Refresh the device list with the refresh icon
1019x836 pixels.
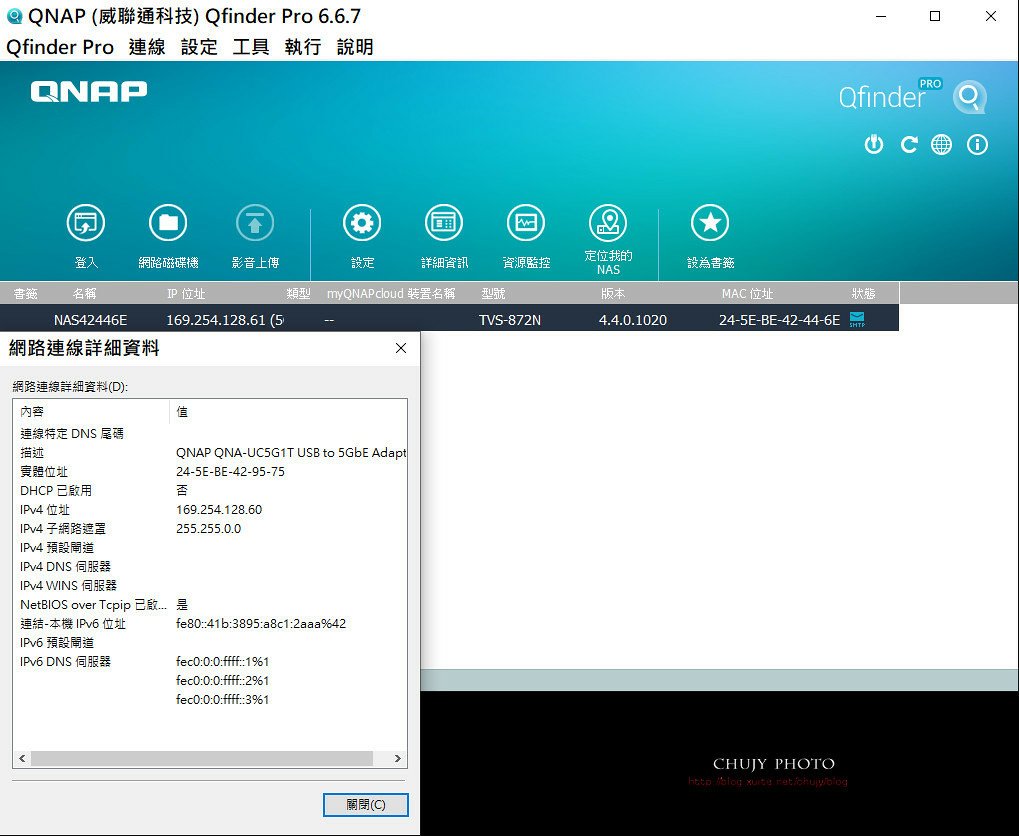(x=909, y=144)
